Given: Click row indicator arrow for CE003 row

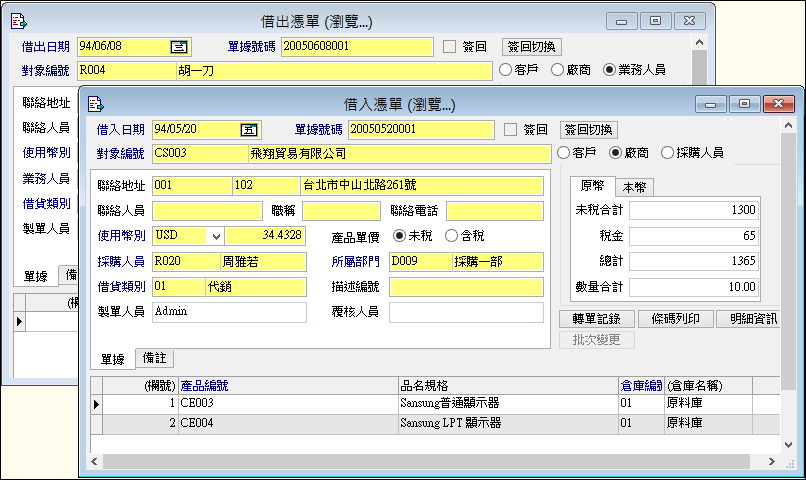Looking at the screenshot, I should tap(97, 404).
